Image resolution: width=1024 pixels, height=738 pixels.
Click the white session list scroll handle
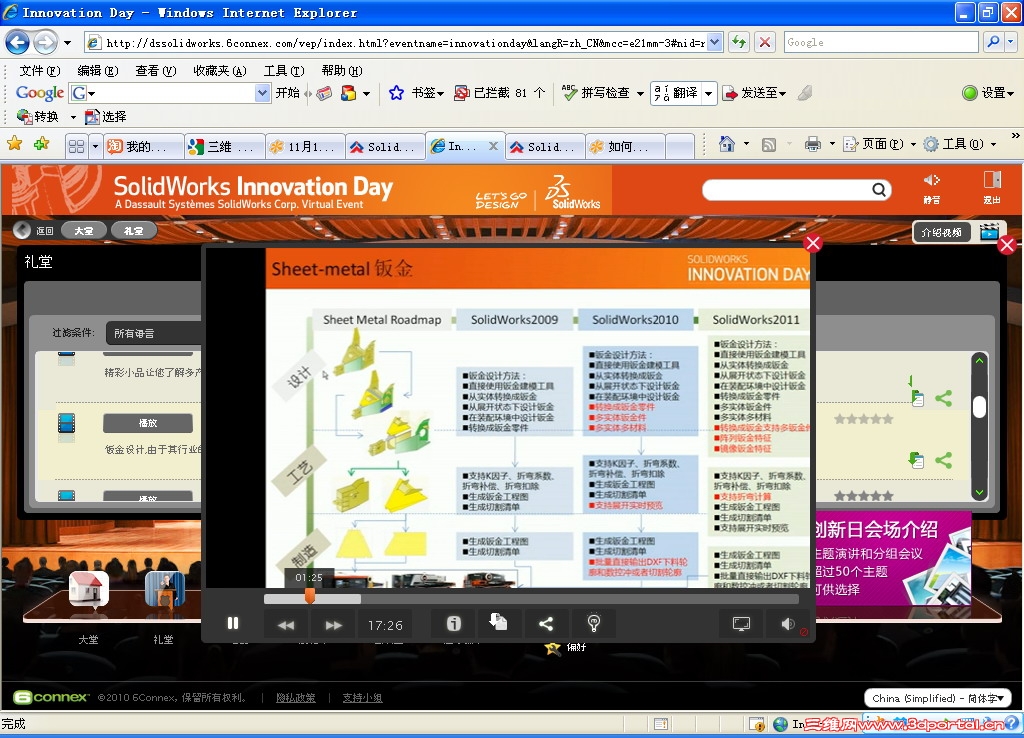tap(979, 406)
